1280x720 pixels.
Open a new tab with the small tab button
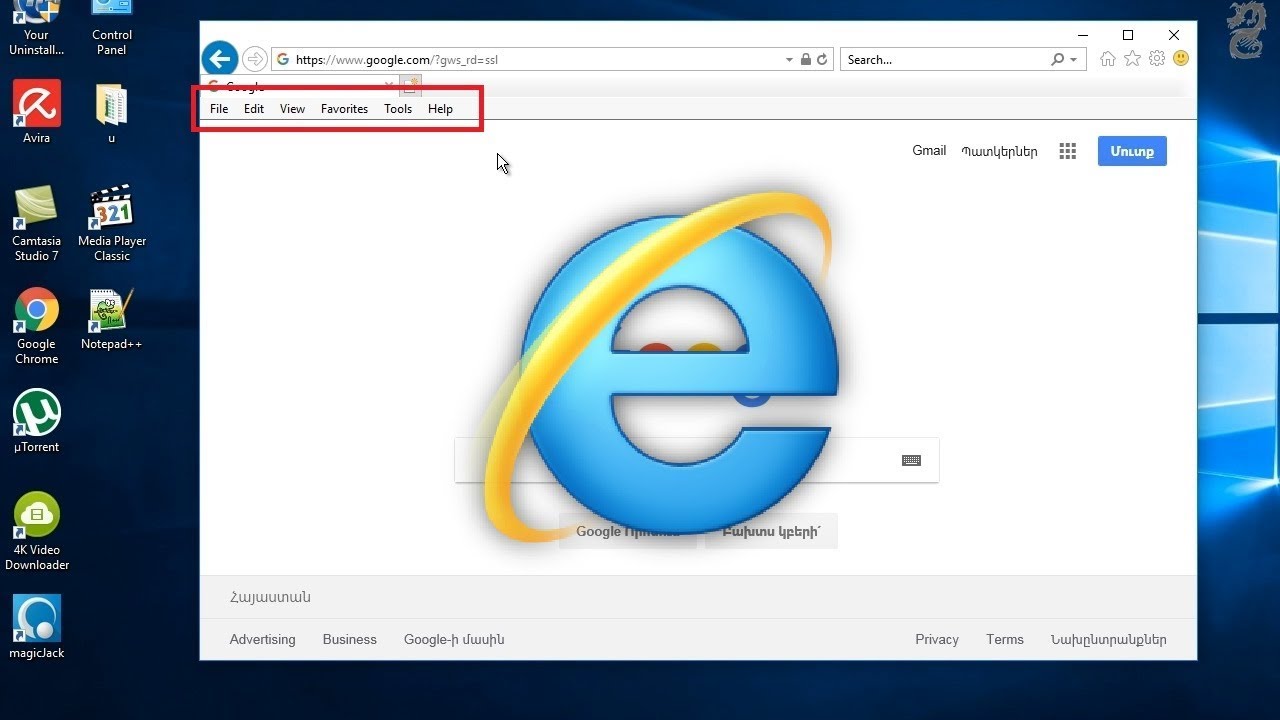(x=412, y=85)
